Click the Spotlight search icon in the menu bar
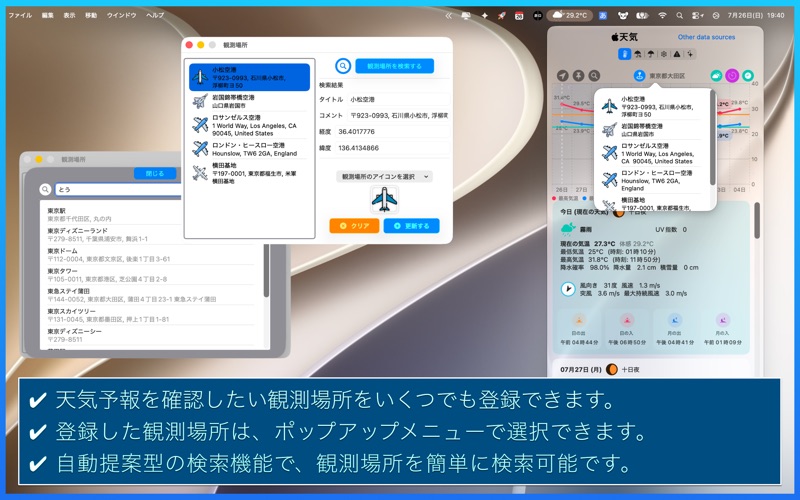The height and width of the screenshot is (500, 800). pyautogui.click(x=680, y=15)
